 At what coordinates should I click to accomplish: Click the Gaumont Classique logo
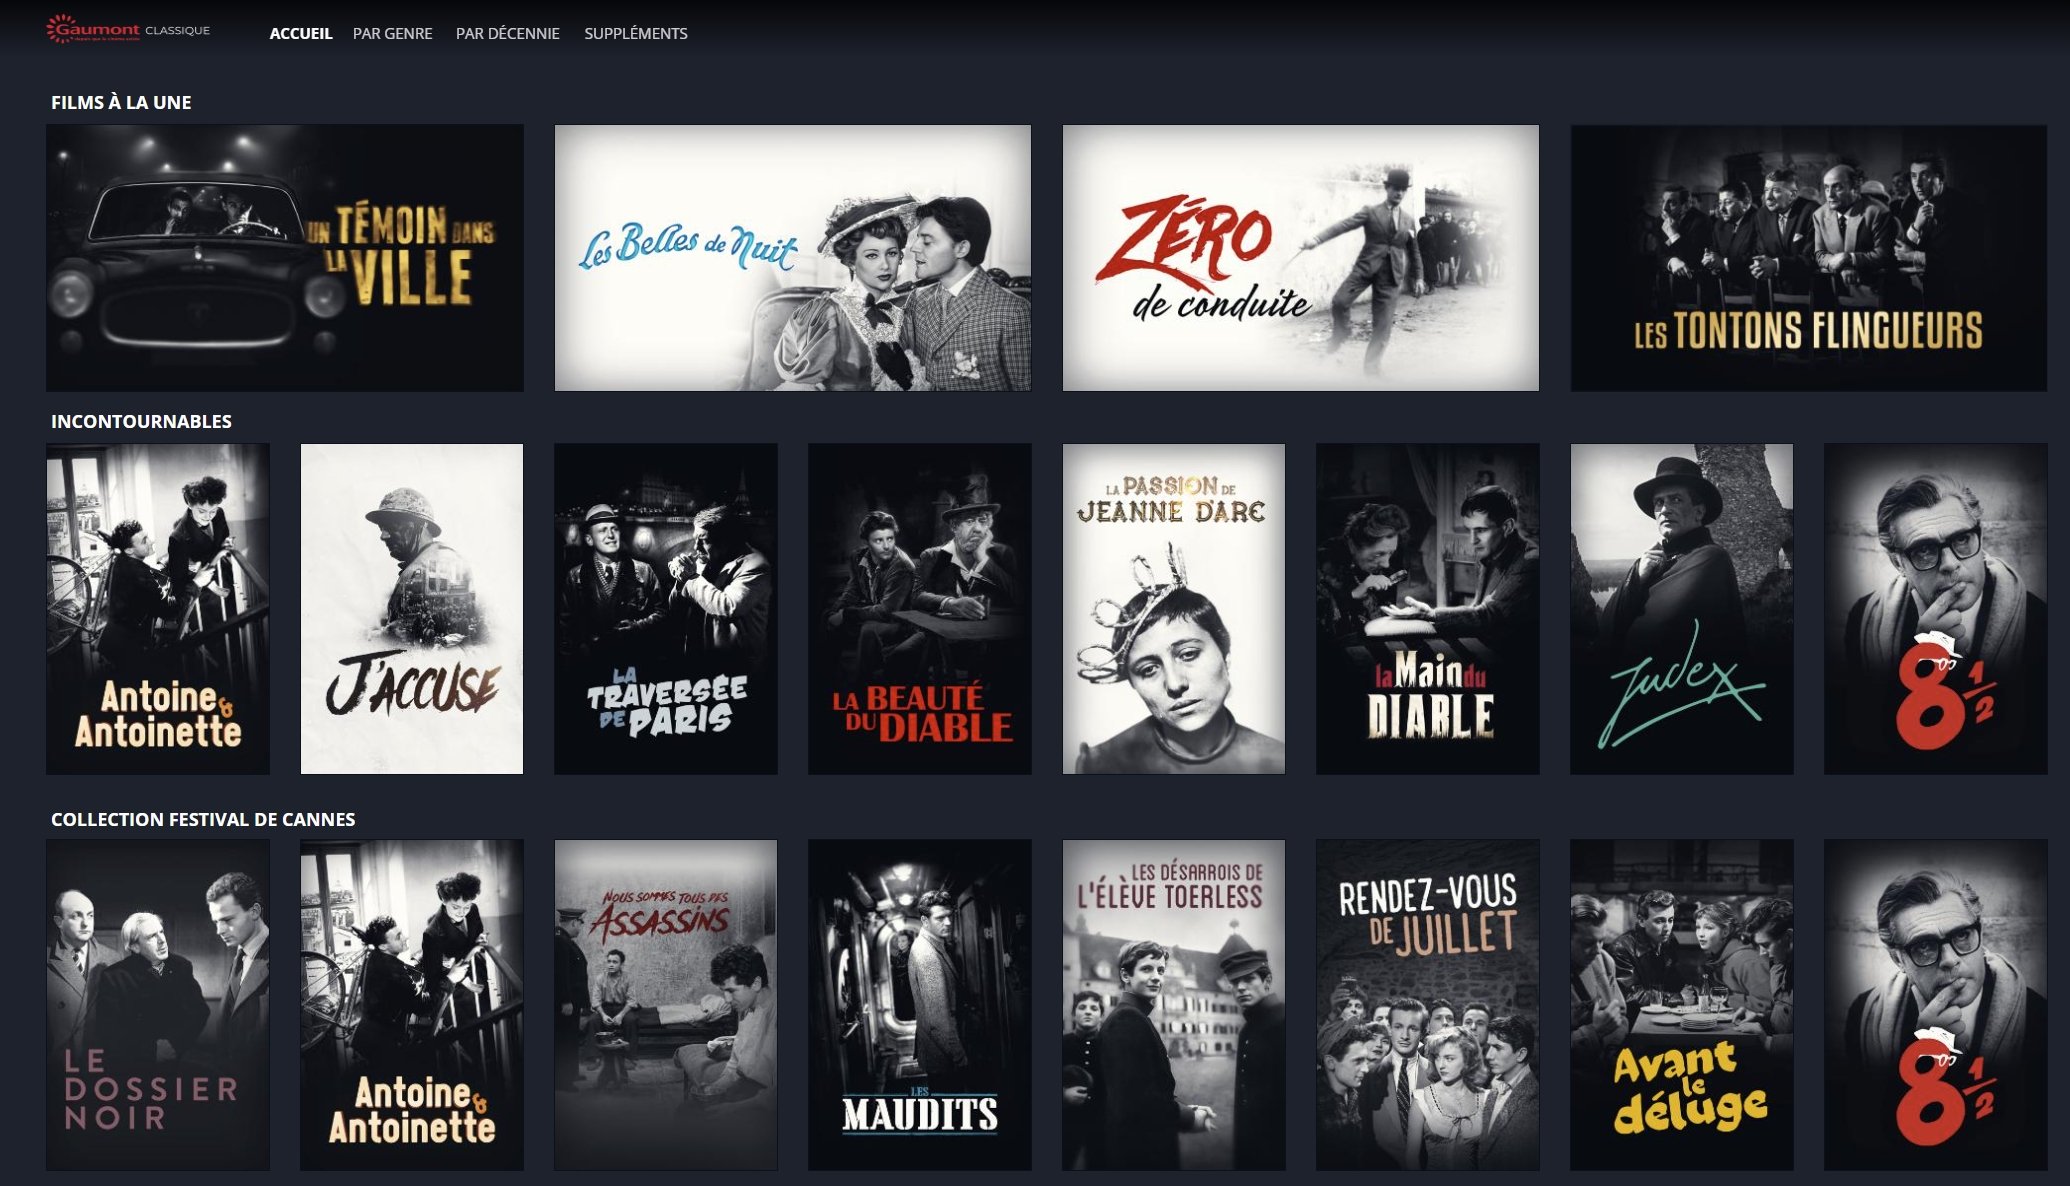(128, 30)
